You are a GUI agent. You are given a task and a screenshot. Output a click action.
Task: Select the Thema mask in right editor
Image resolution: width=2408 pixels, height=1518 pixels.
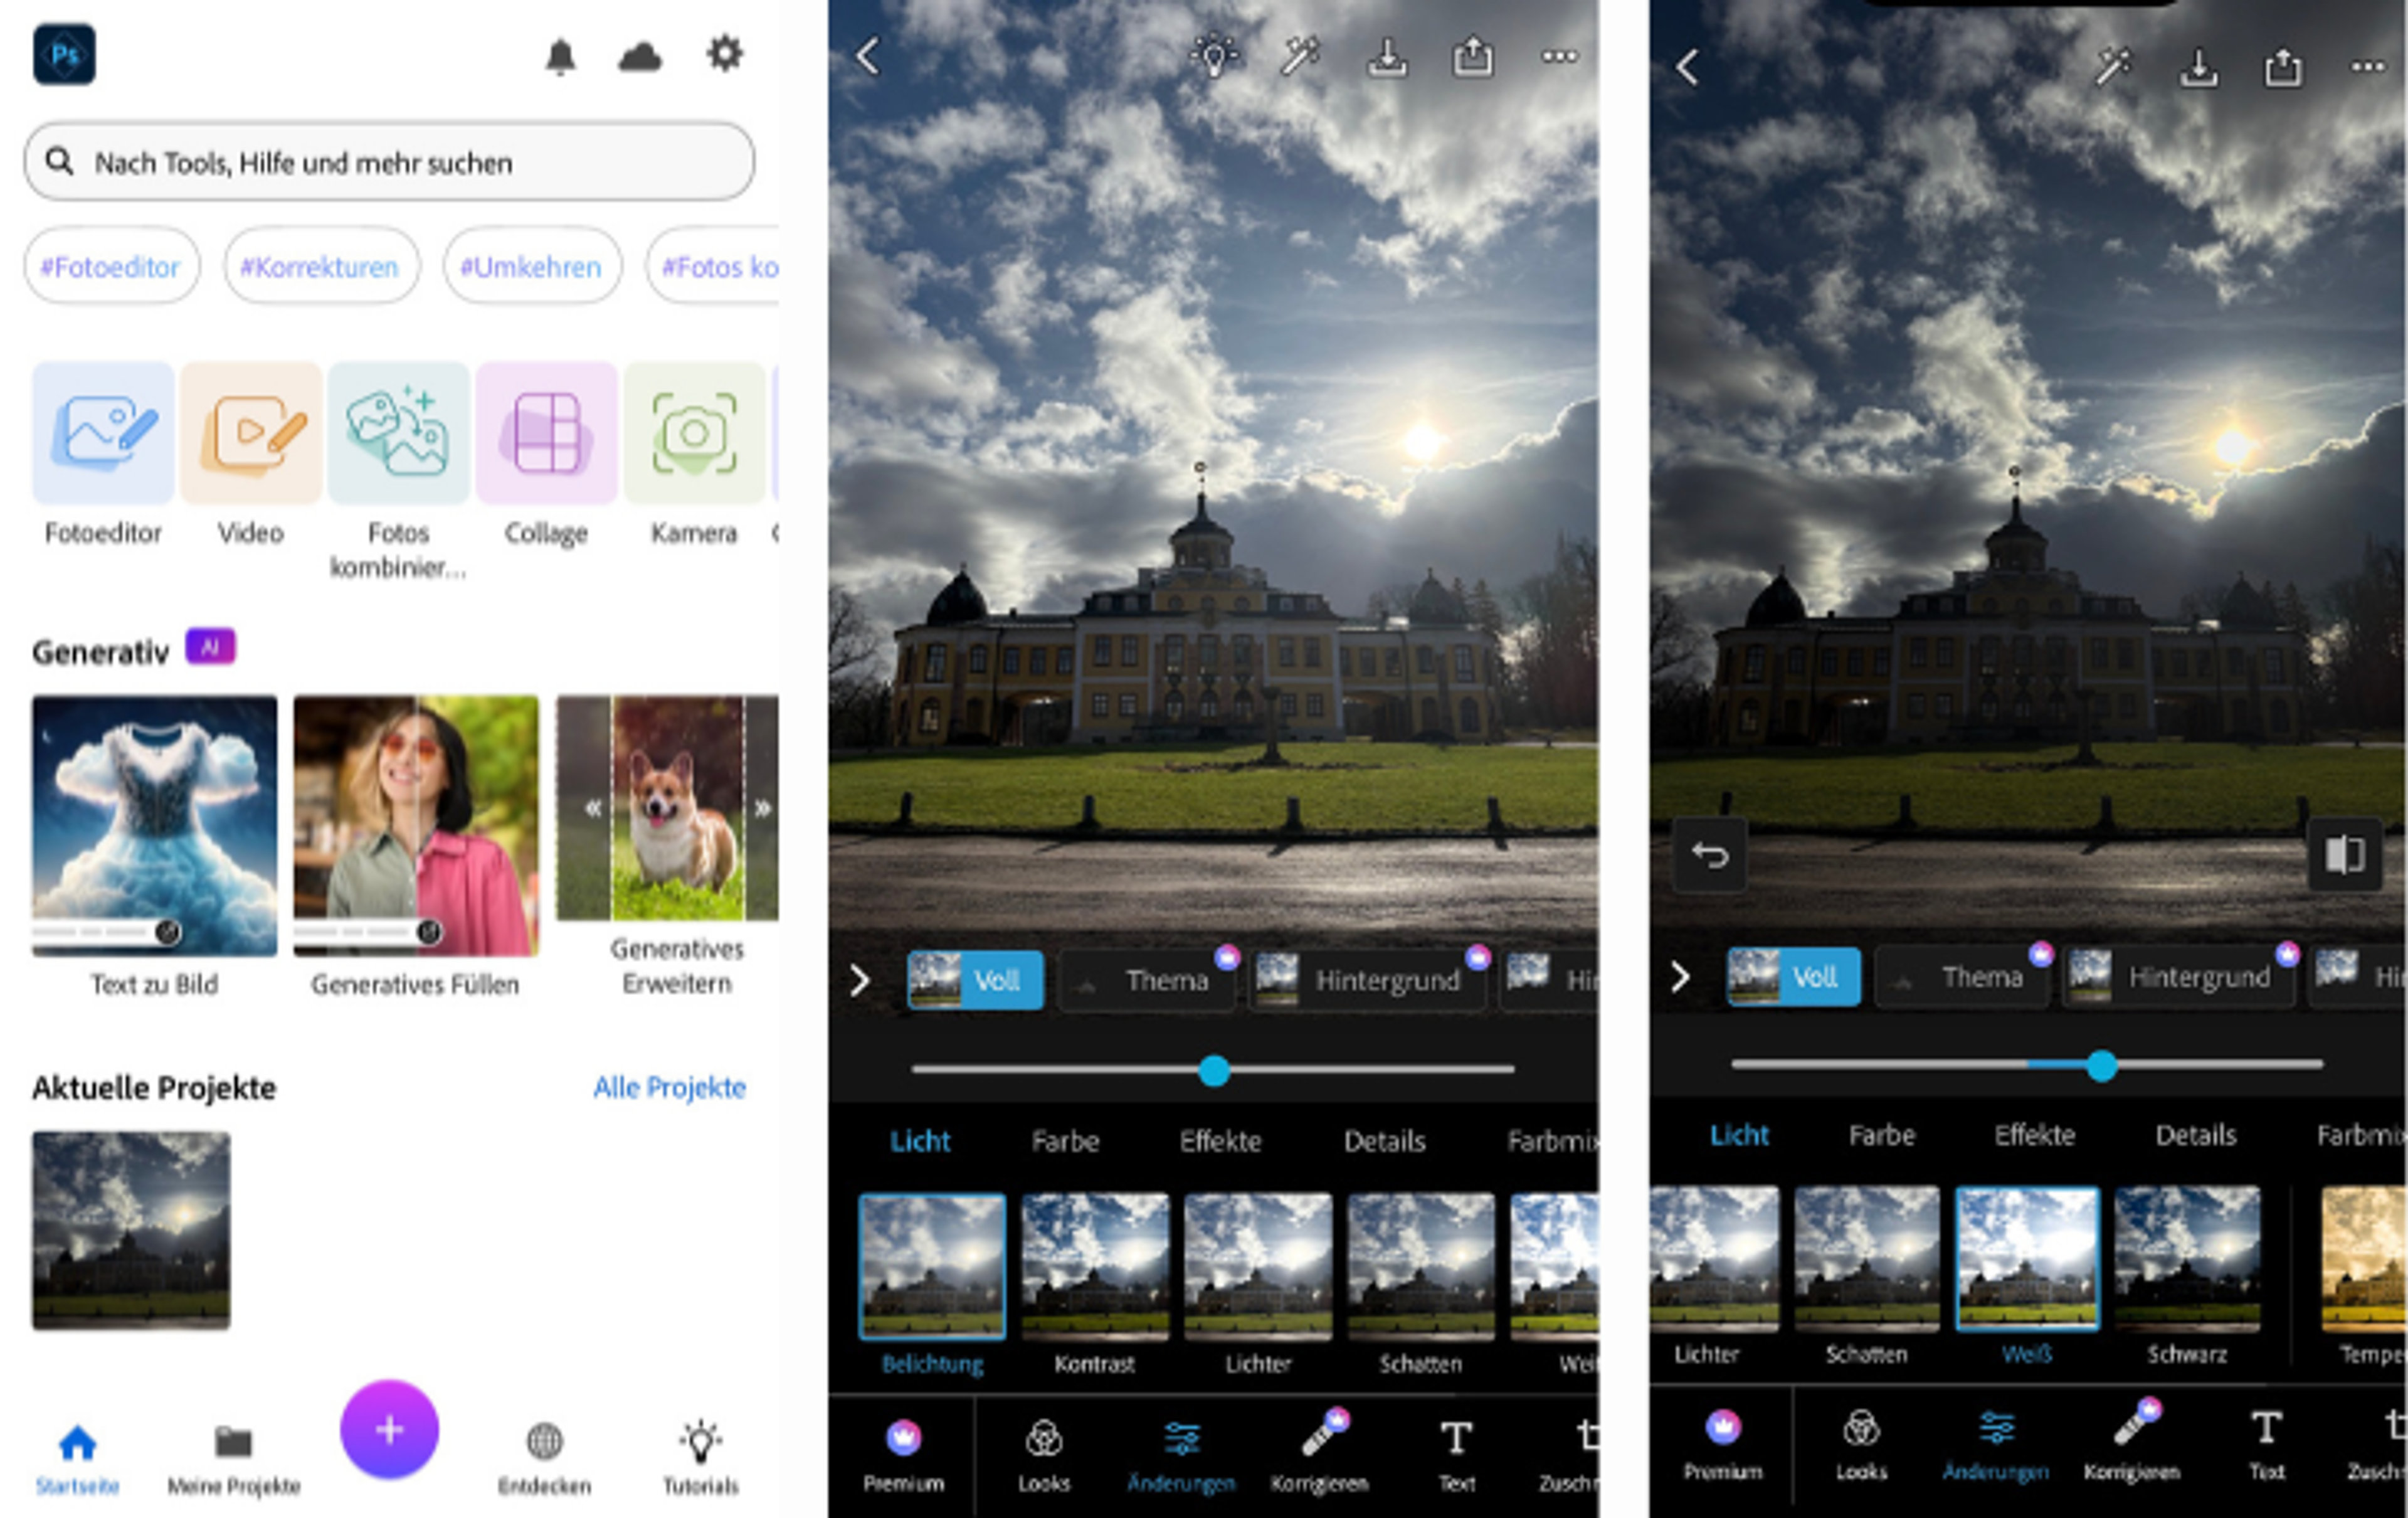[x=1962, y=977]
